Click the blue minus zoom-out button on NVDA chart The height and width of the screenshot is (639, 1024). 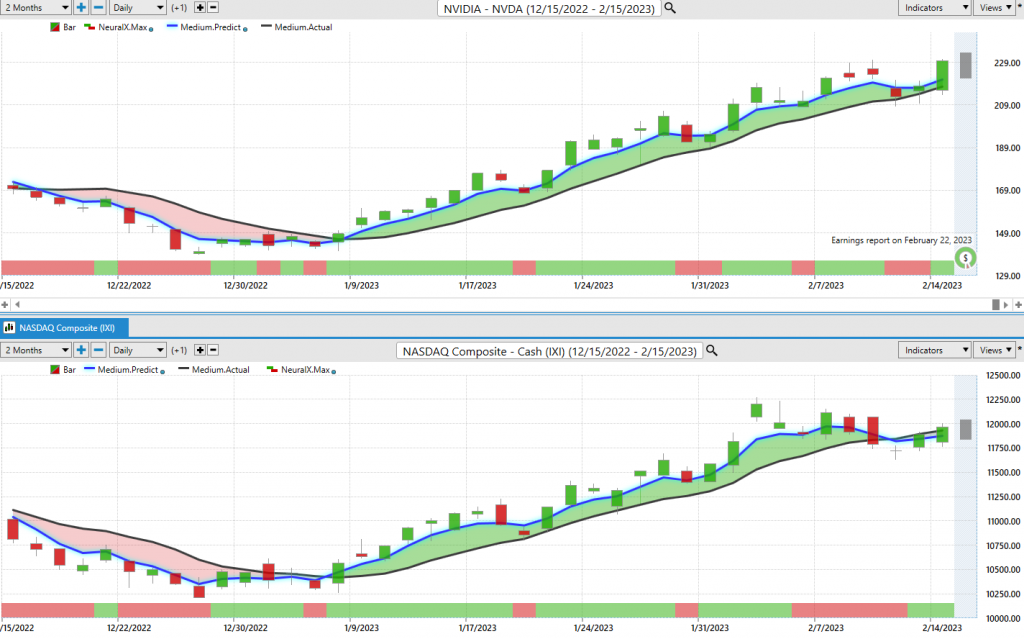[x=98, y=8]
